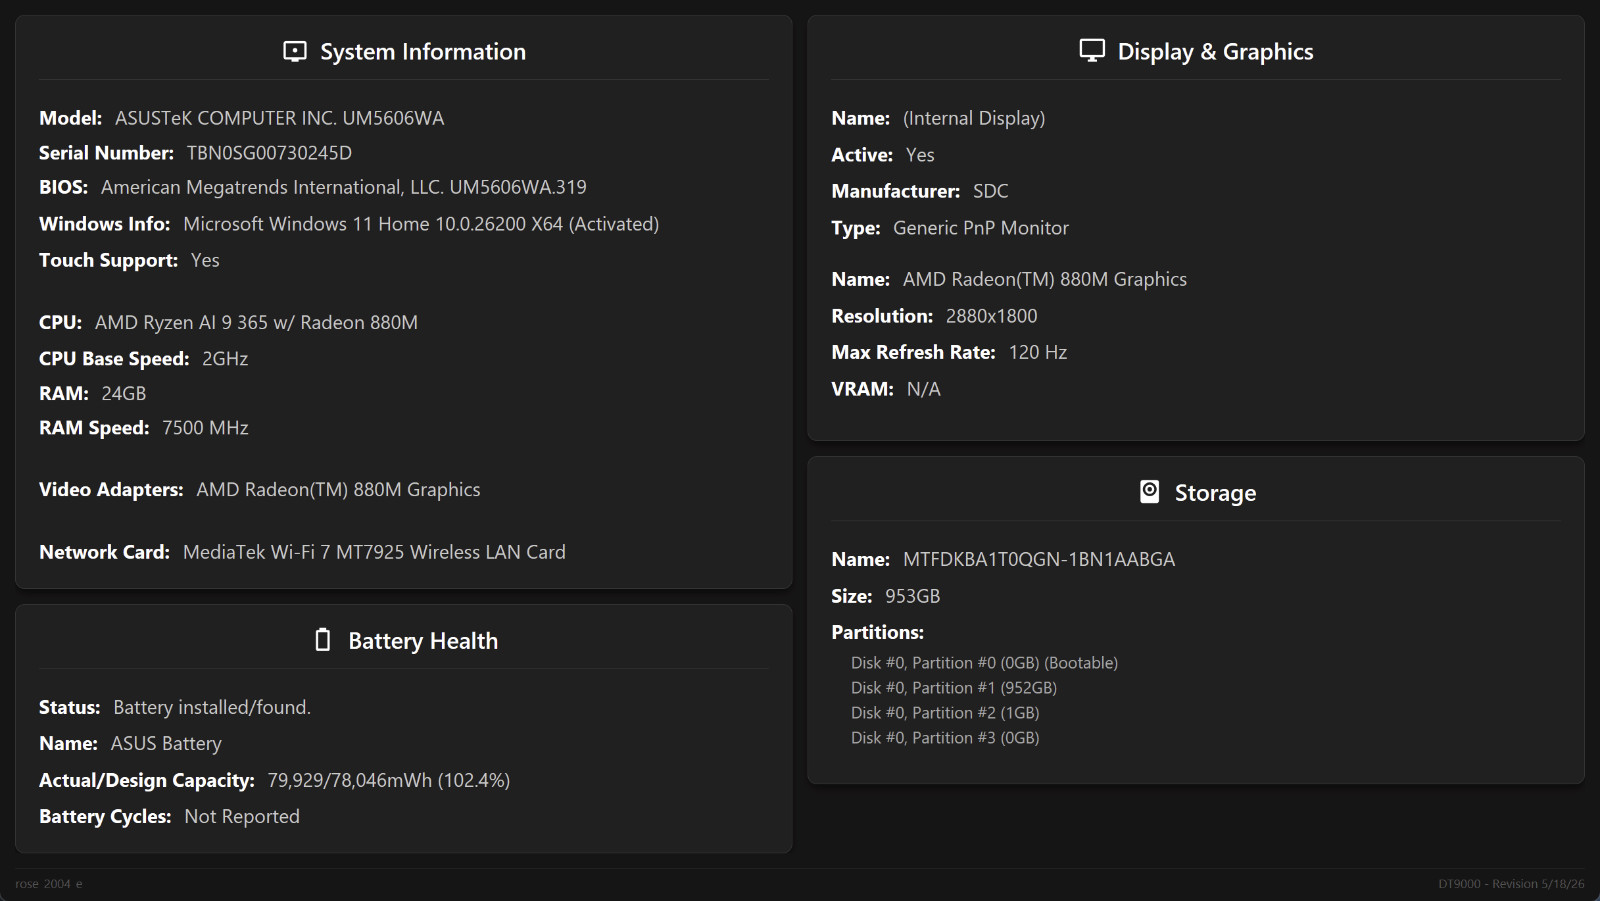The height and width of the screenshot is (901, 1600).
Task: Click the Display & Graphics monitor icon
Action: (x=1092, y=50)
